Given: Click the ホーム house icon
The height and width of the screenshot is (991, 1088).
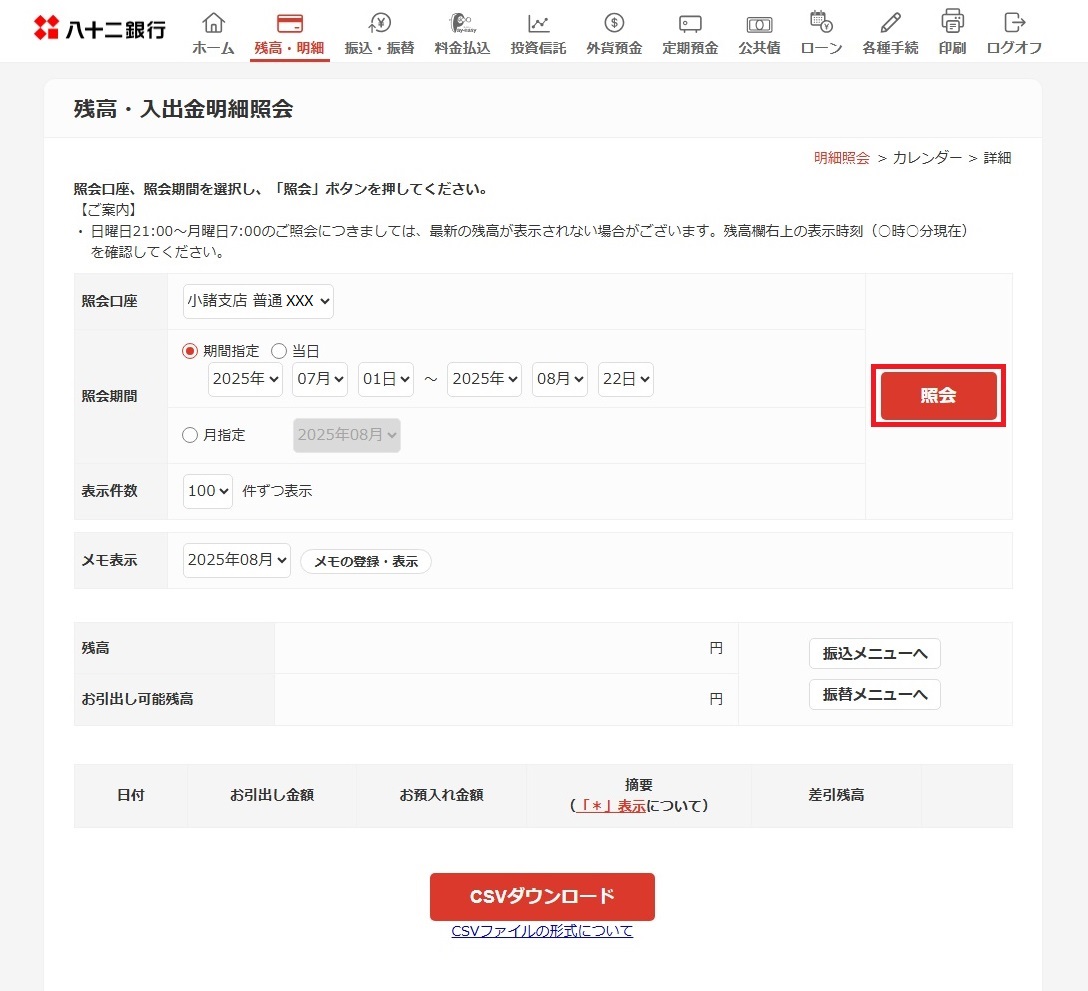Looking at the screenshot, I should click(213, 23).
